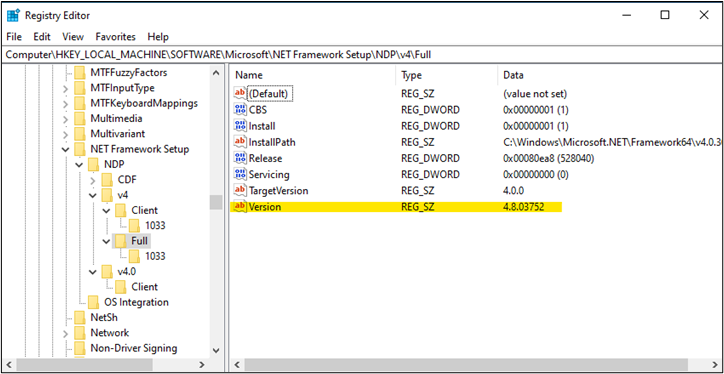
Task: Click the MTFInputType folder icon
Action: tap(80, 88)
